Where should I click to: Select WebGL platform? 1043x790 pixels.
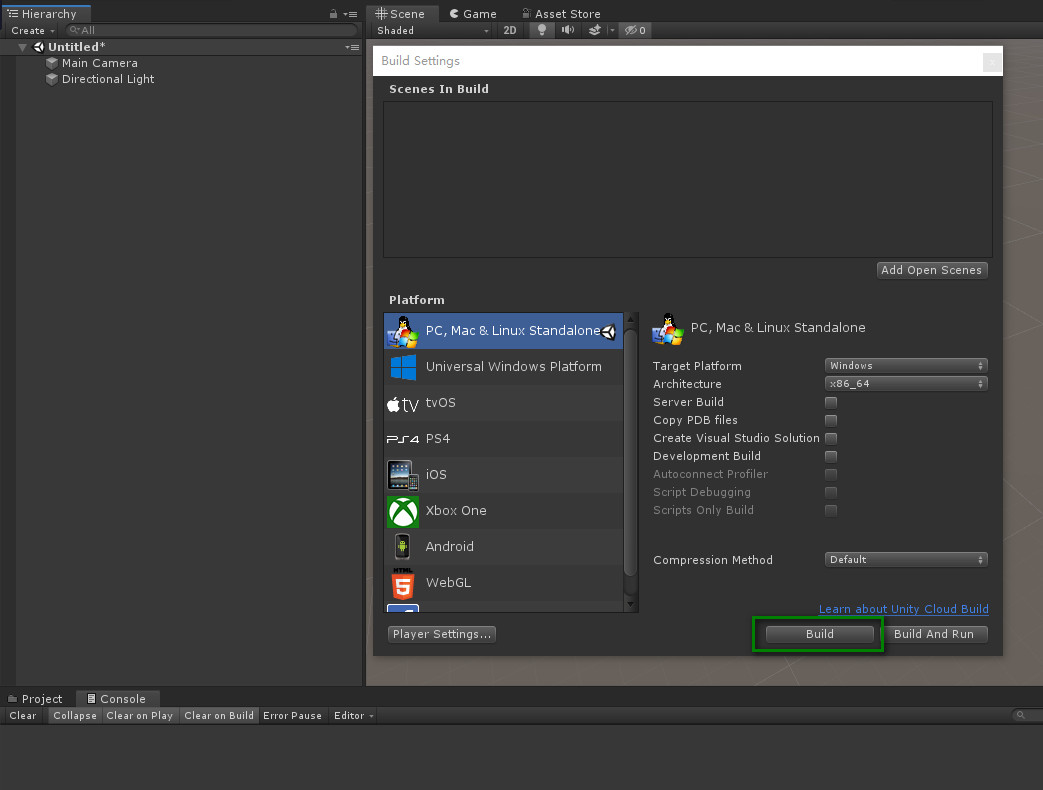click(504, 583)
